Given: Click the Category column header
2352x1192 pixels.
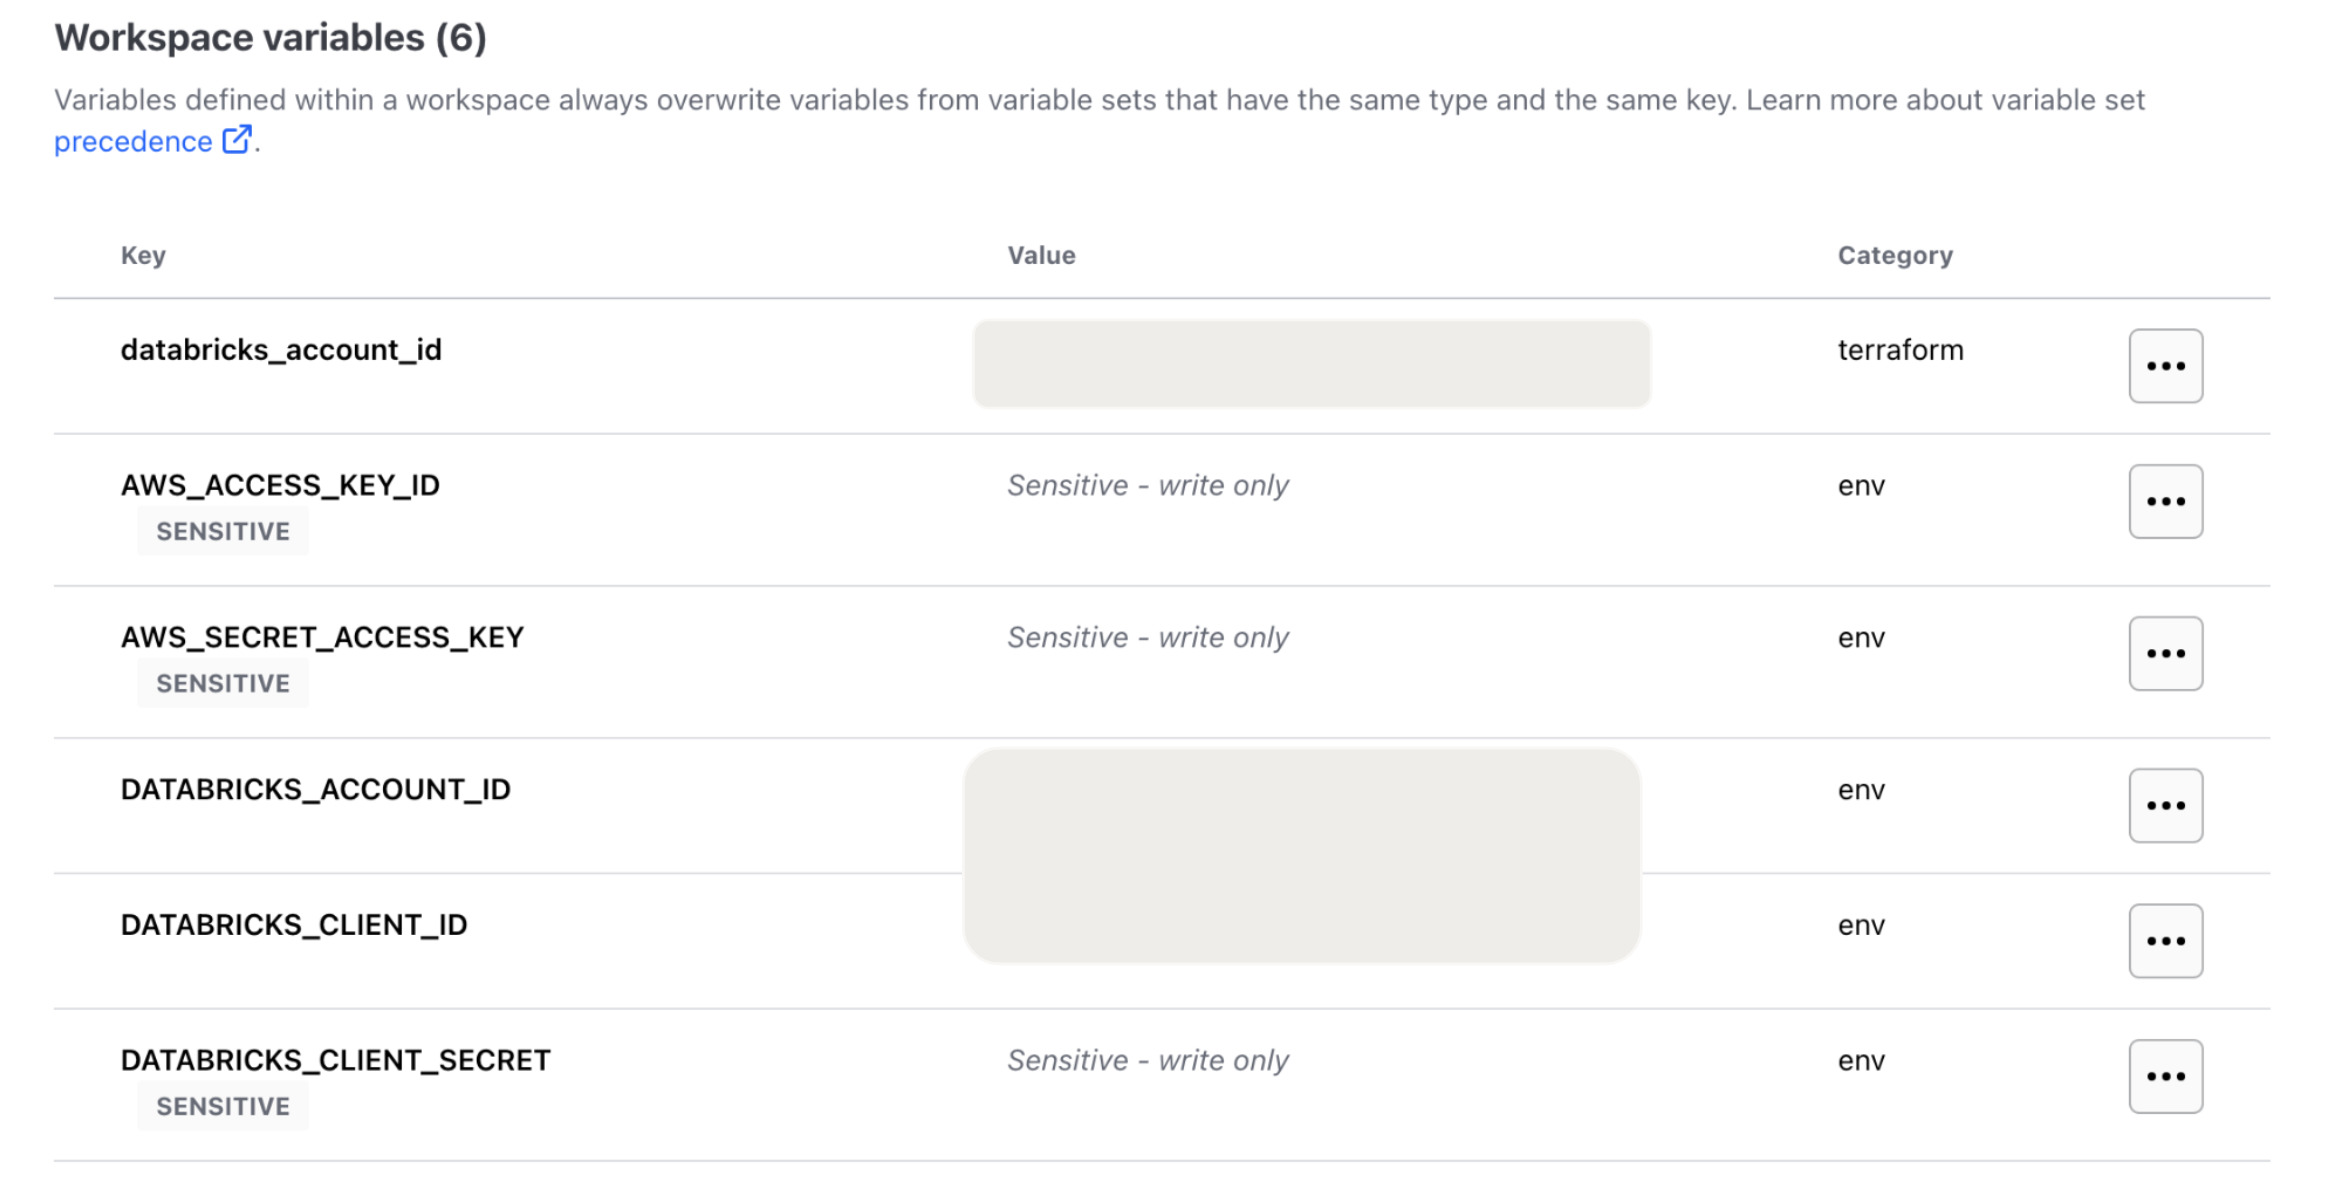Looking at the screenshot, I should tap(1894, 255).
